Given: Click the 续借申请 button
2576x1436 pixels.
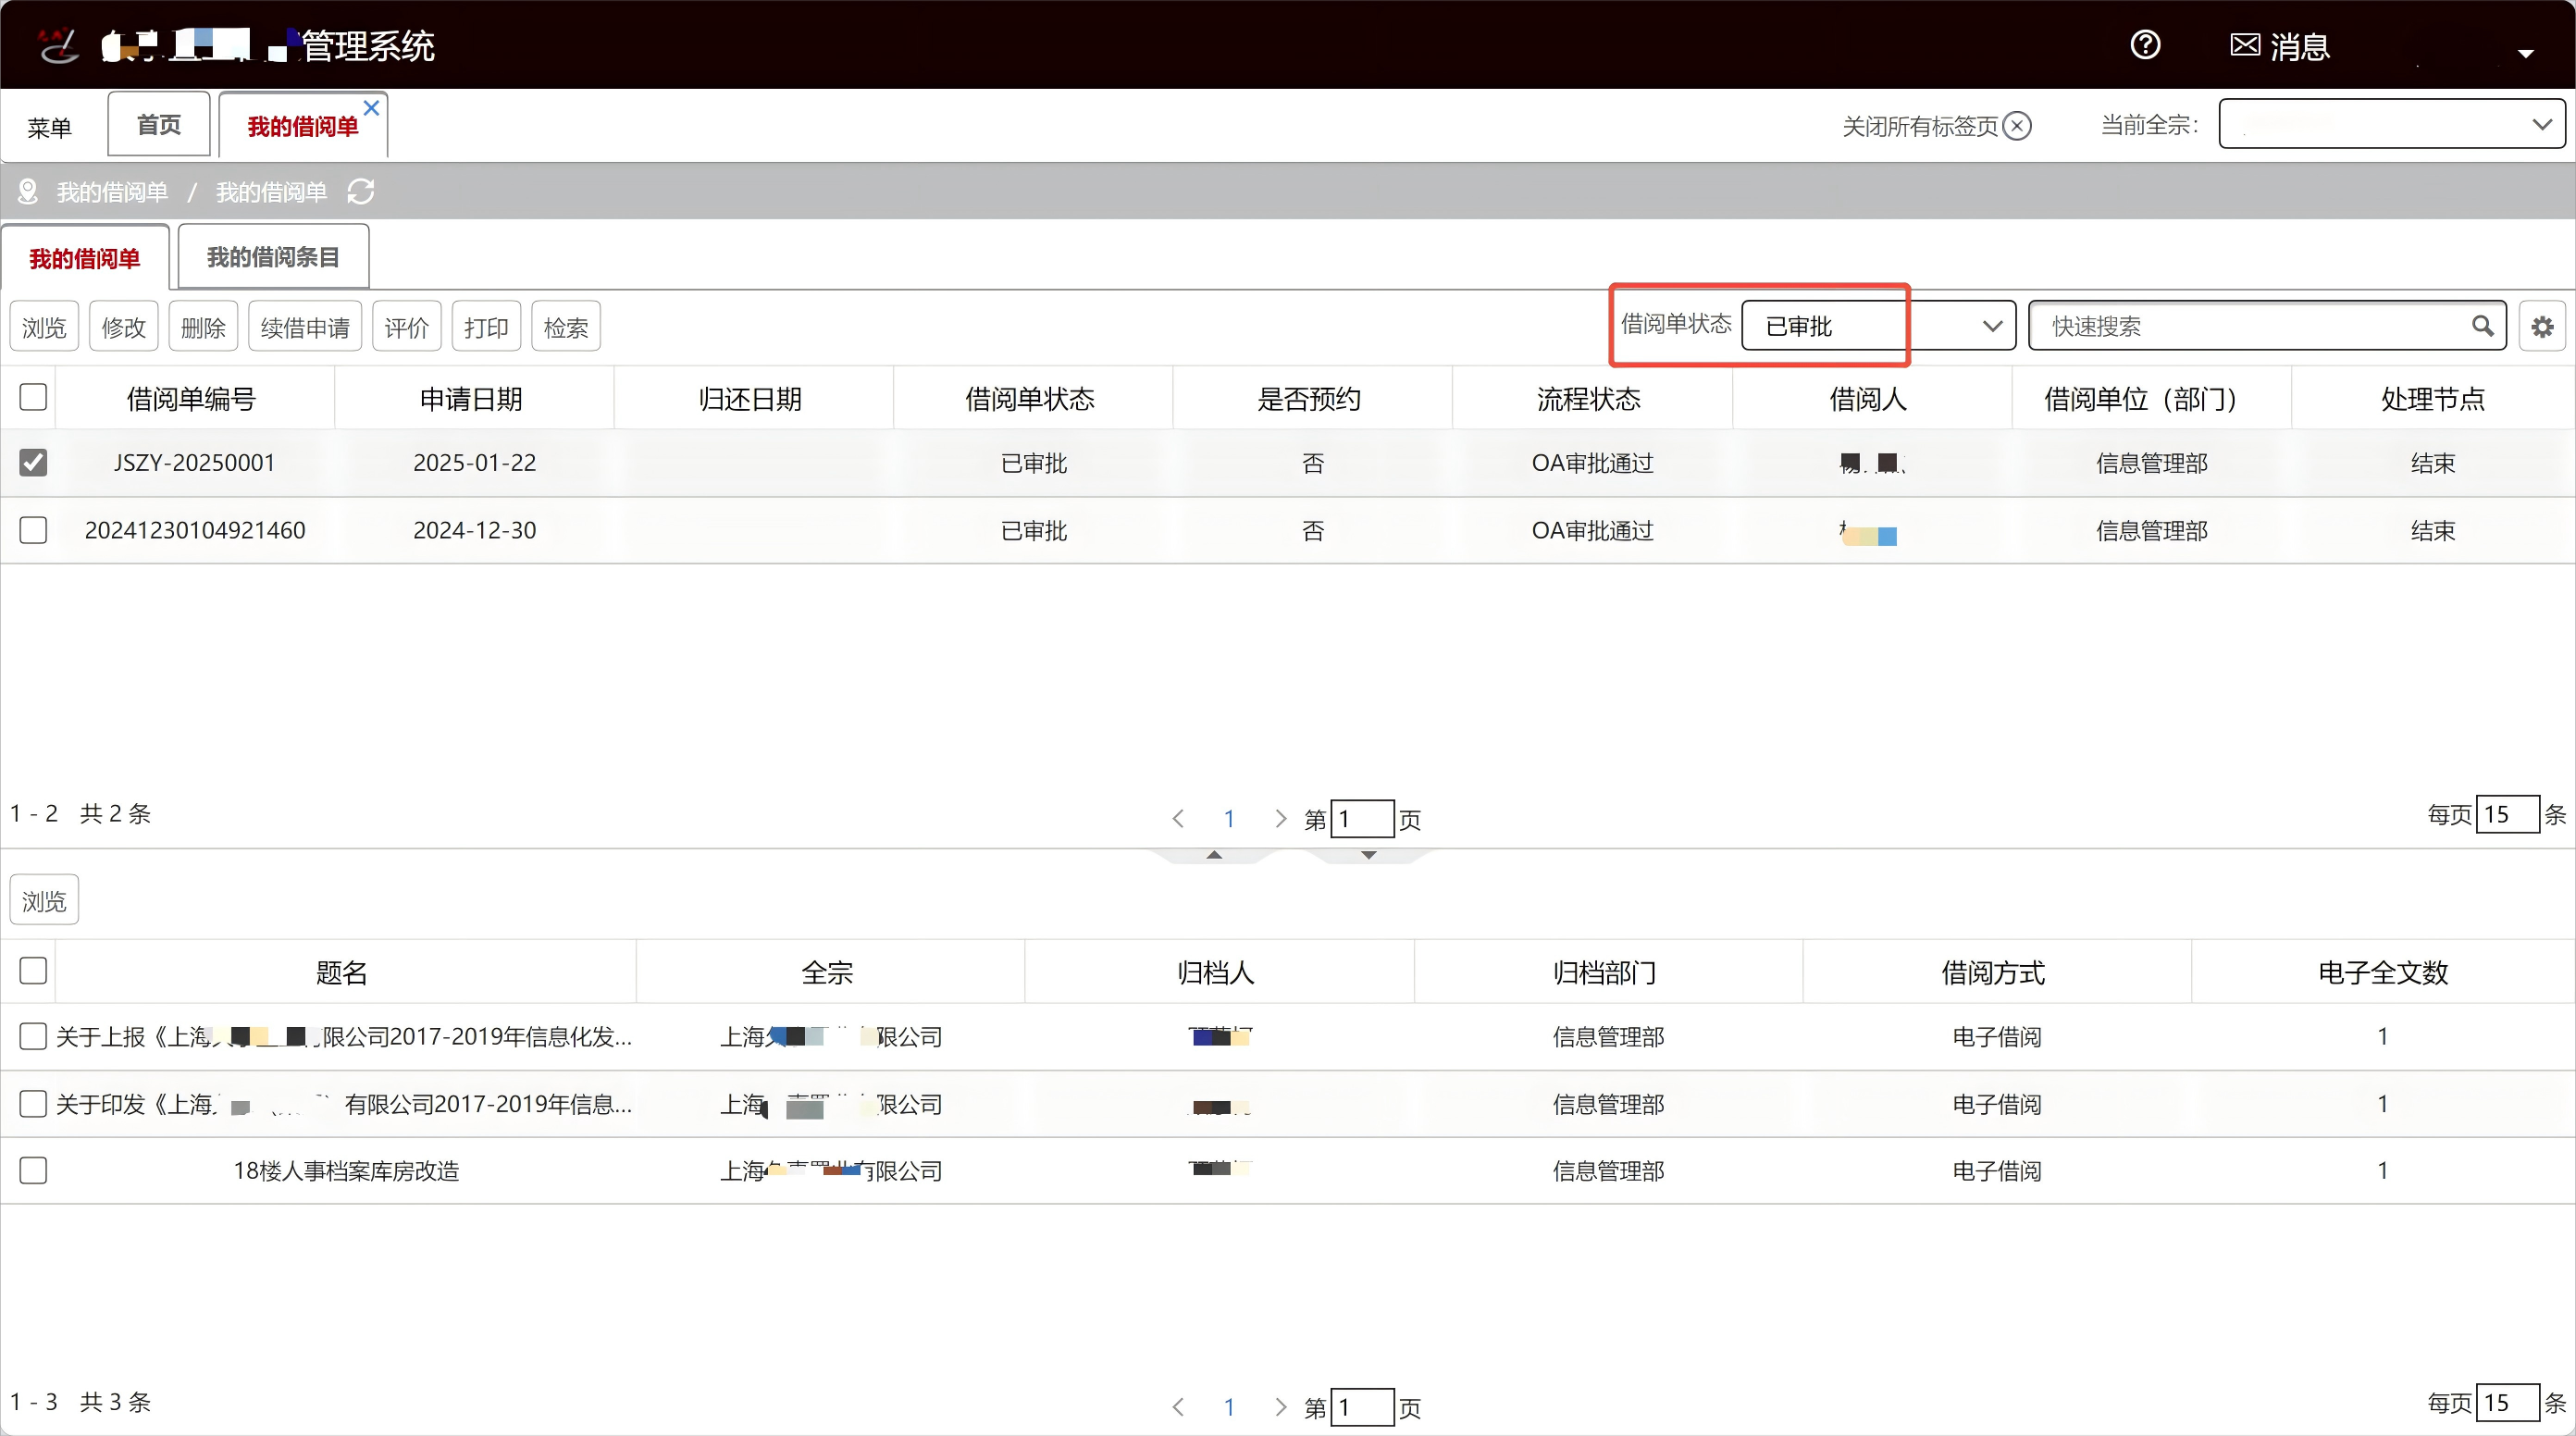Looking at the screenshot, I should coord(304,327).
